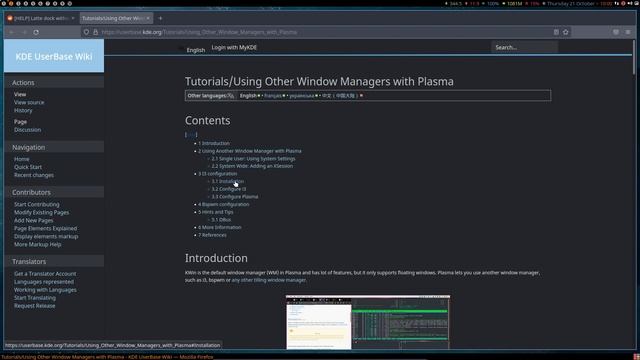Image resolution: width=640 pixels, height=360 pixels.
Task: Jump to 2.2 System Wide: Adding XSession
Action: 252,166
